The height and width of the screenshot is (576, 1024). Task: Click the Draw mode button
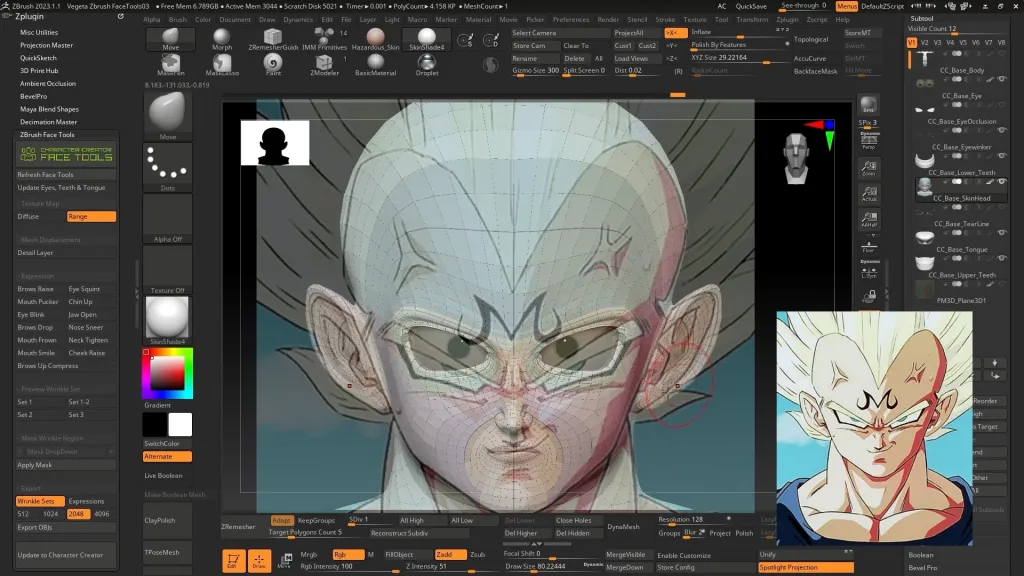(259, 561)
